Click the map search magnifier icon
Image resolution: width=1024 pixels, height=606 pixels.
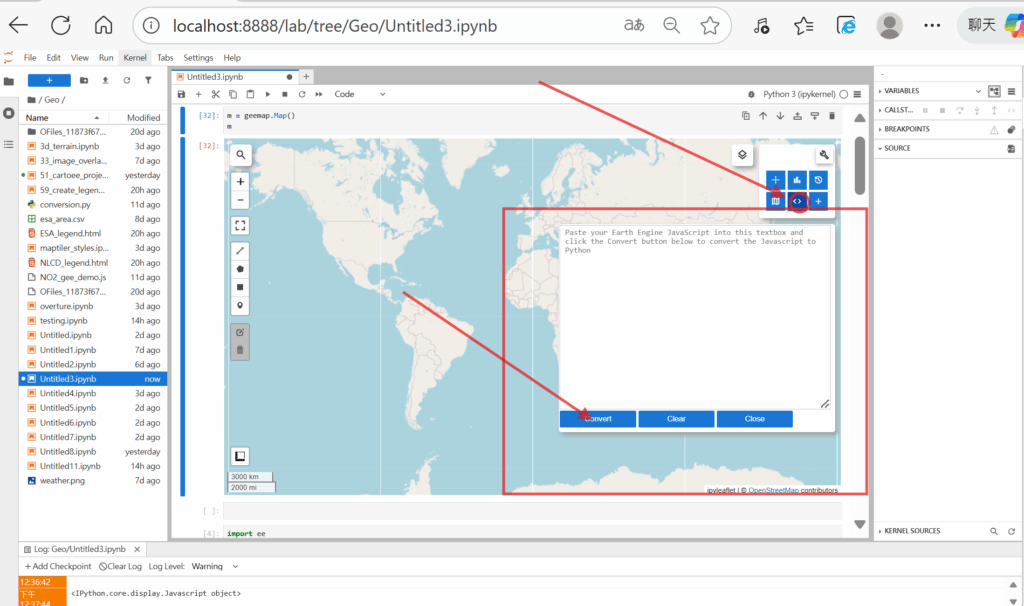[x=240, y=154]
